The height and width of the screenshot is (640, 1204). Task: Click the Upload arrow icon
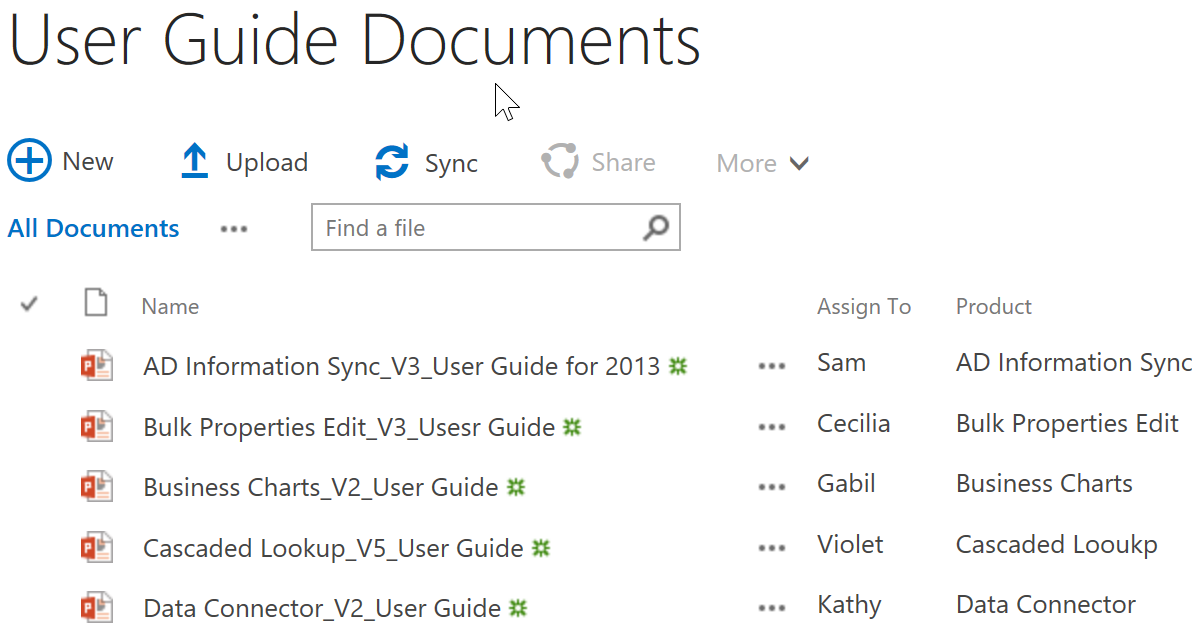coord(194,162)
